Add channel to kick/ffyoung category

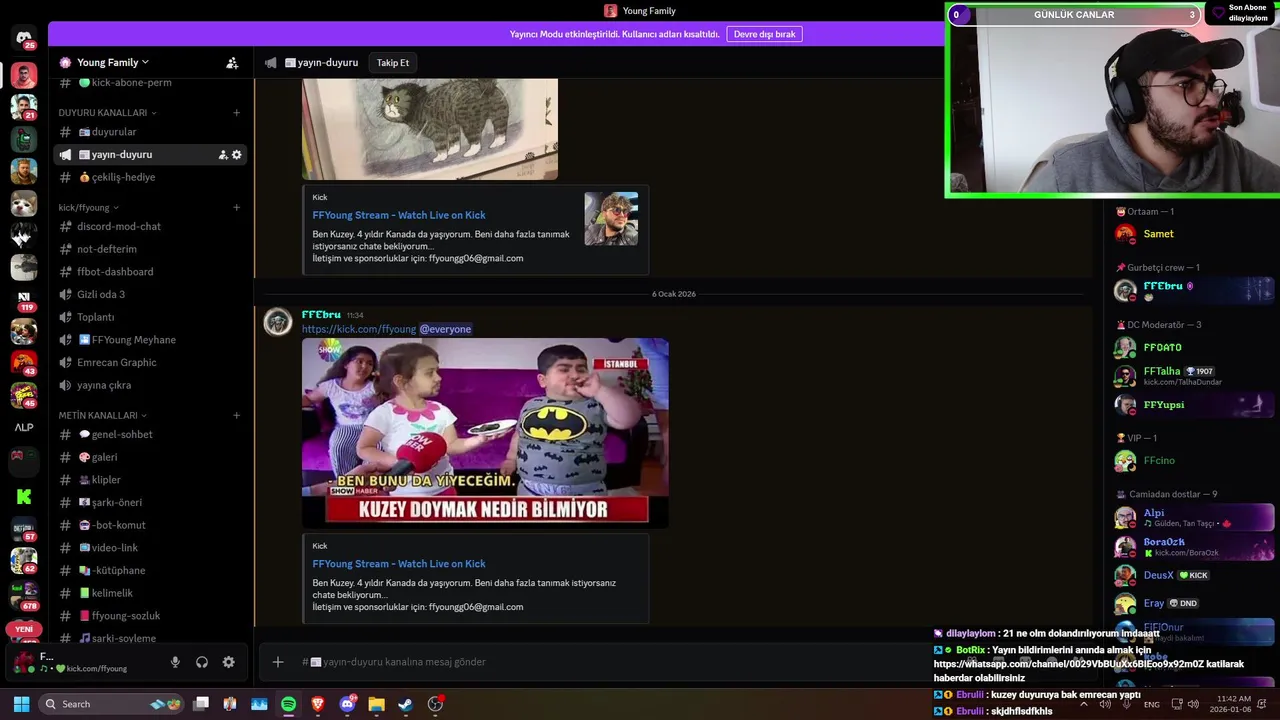237,208
